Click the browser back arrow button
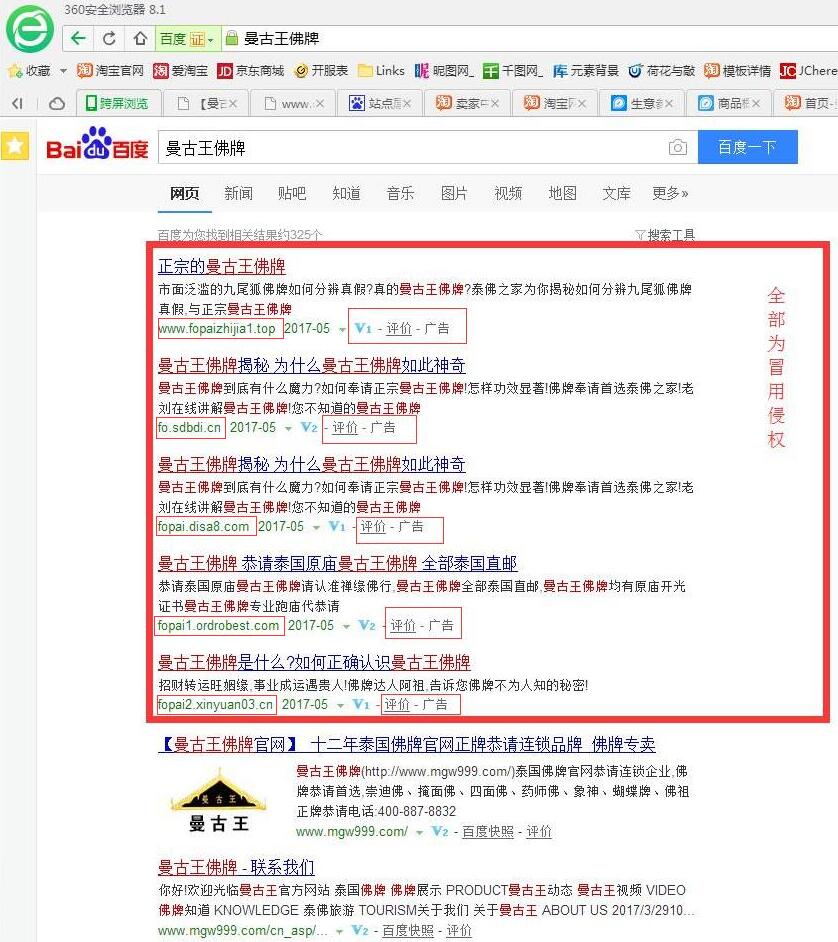This screenshot has height=942, width=838. pyautogui.click(x=79, y=39)
